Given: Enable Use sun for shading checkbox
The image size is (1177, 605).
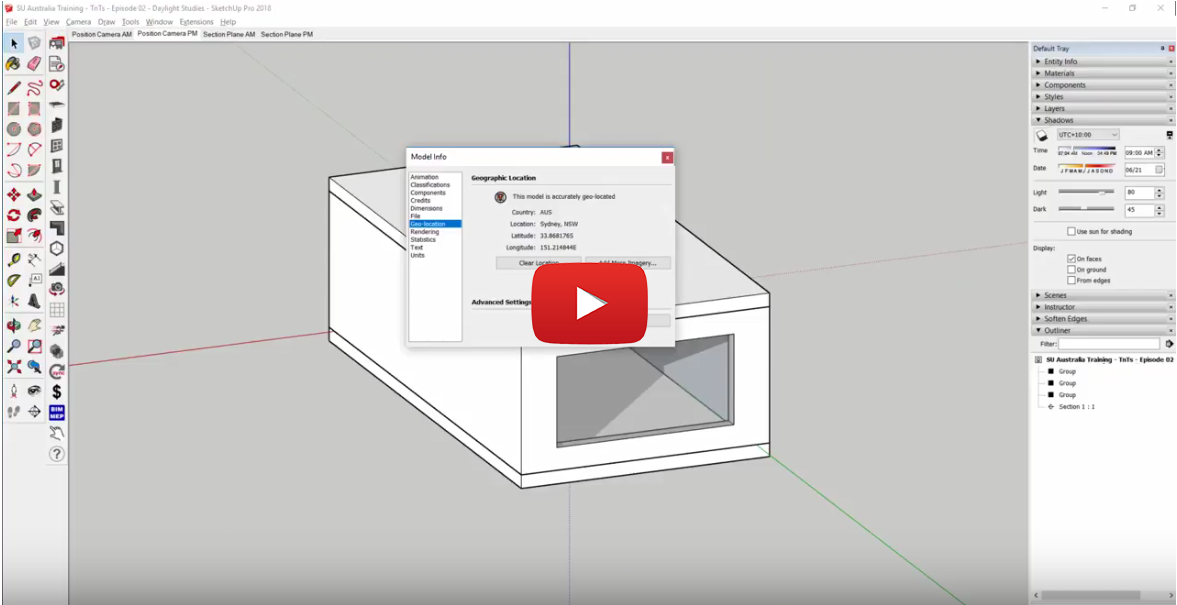Looking at the screenshot, I should [1071, 231].
